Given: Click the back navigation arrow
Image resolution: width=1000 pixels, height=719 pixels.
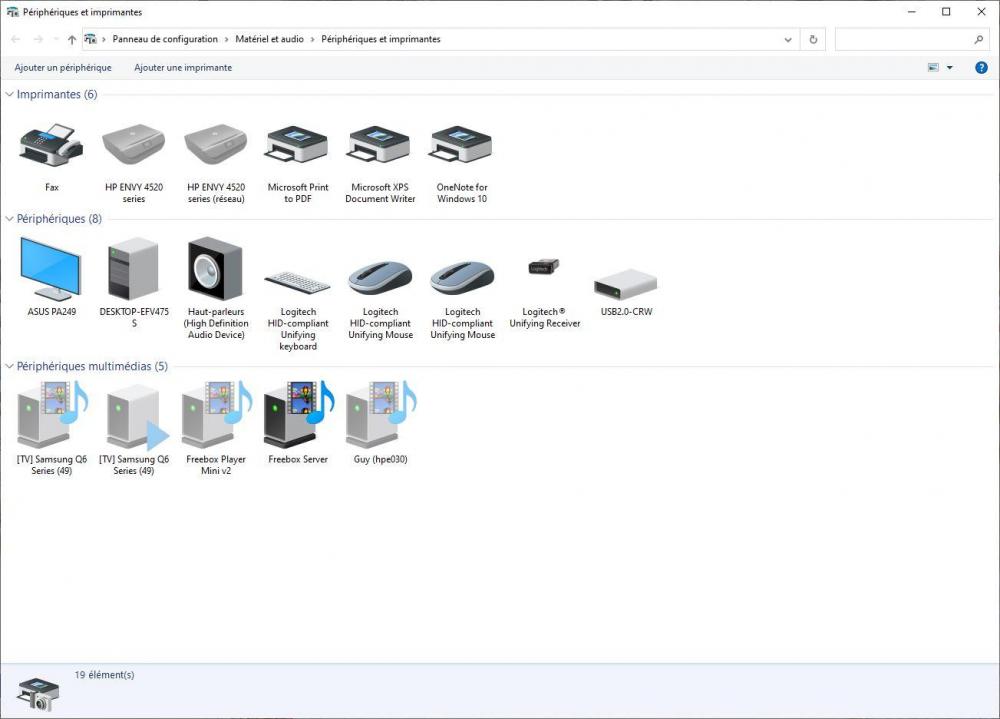Looking at the screenshot, I should (16, 40).
